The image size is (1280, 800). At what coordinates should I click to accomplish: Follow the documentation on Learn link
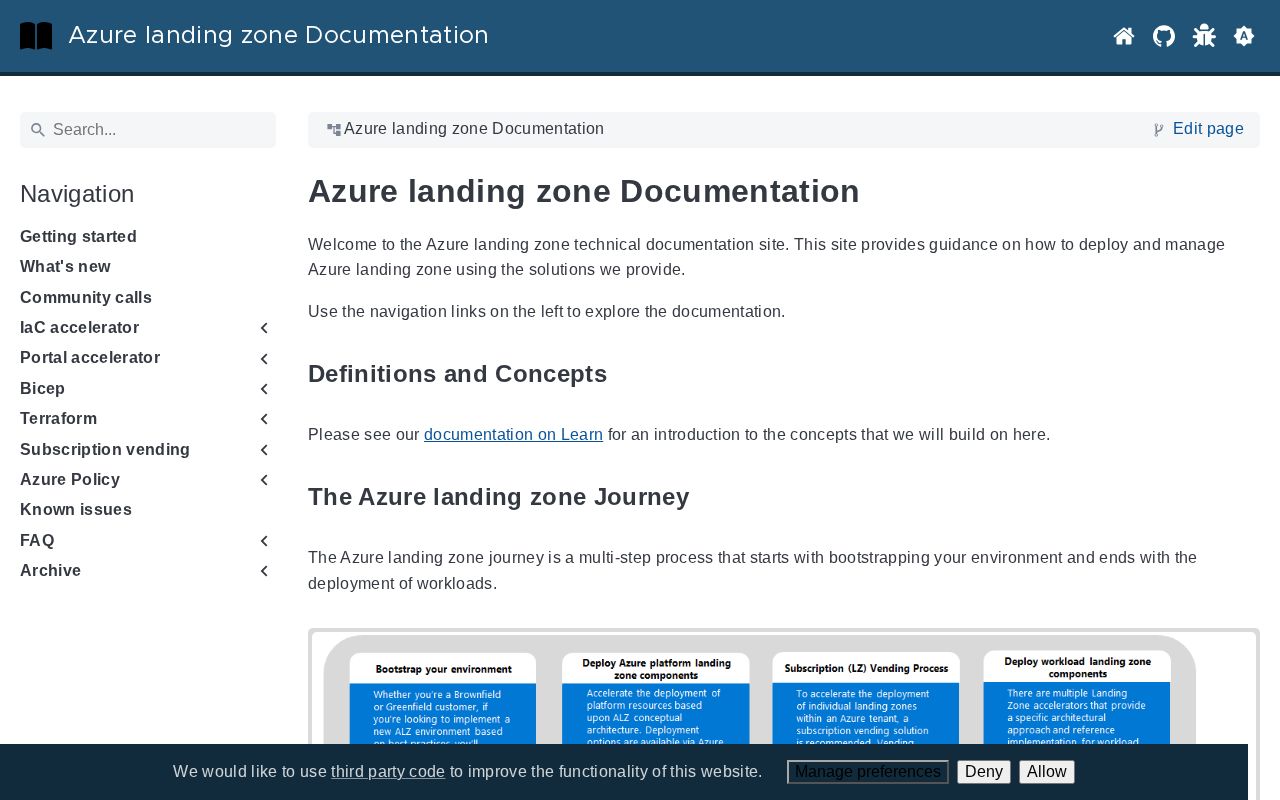[x=513, y=435]
